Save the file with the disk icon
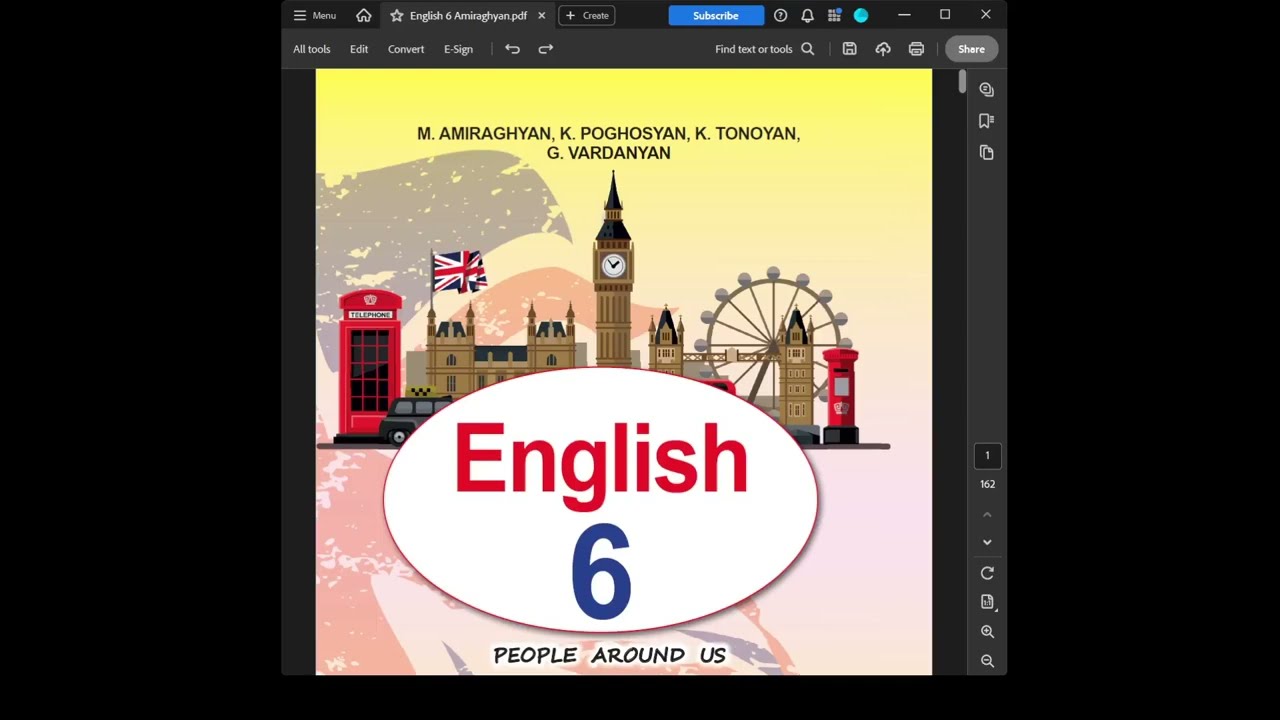The width and height of the screenshot is (1280, 720). click(x=849, y=49)
